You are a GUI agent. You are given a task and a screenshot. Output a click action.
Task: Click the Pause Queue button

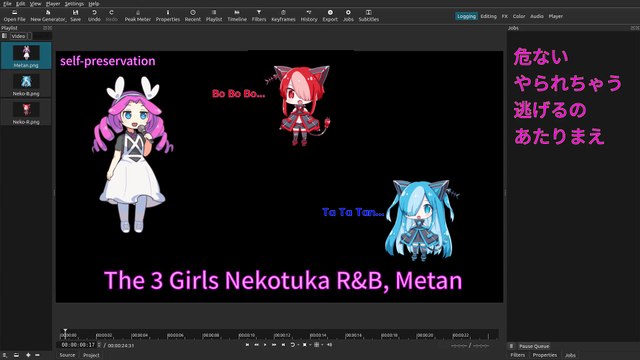coord(534,346)
